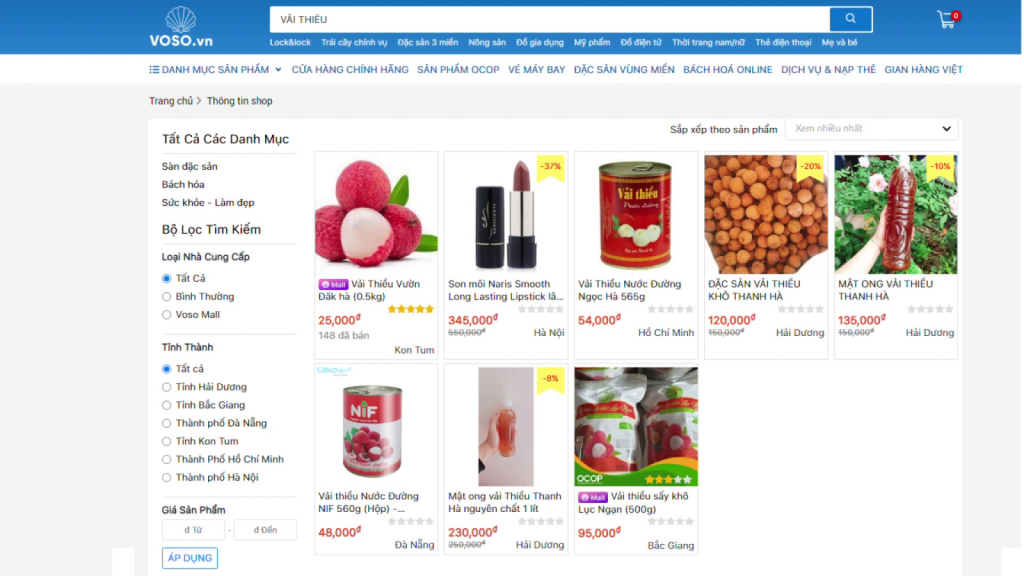The height and width of the screenshot is (576, 1024).
Task: Expand Danh Mục Sản Phẩm menu chevron
Action: tap(278, 70)
